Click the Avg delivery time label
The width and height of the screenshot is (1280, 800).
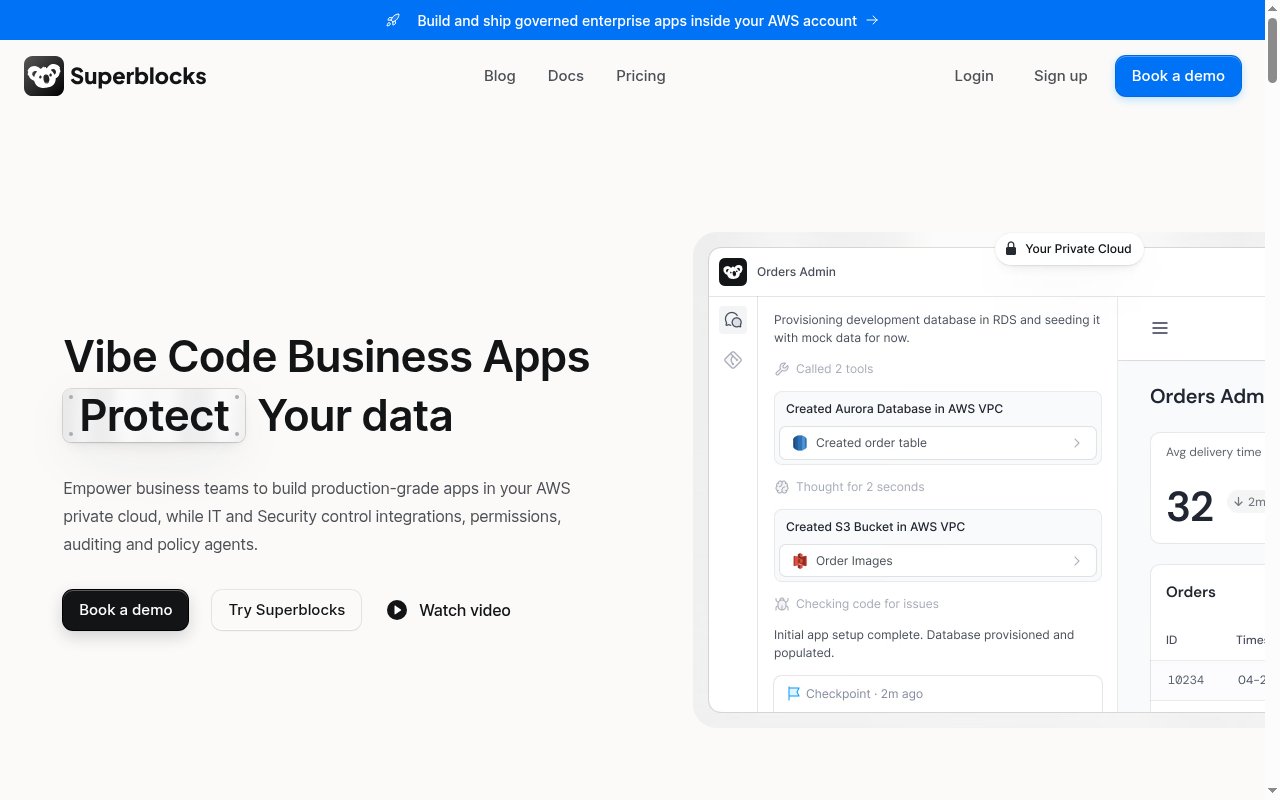(x=1213, y=452)
